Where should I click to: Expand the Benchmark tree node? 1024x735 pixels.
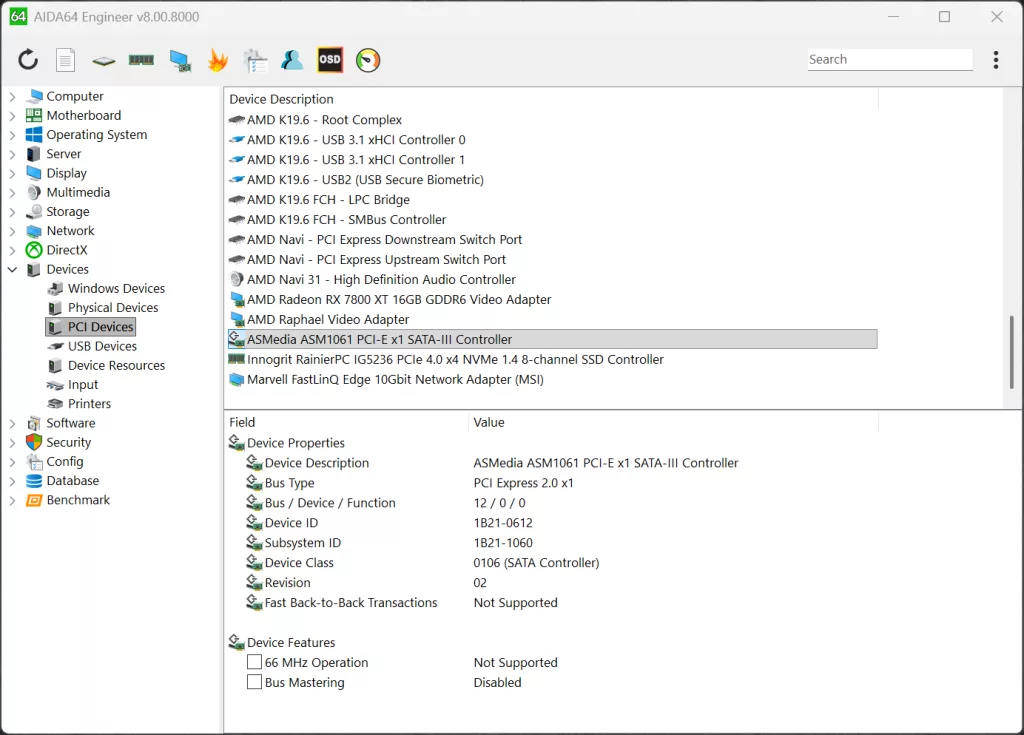click(x=13, y=500)
